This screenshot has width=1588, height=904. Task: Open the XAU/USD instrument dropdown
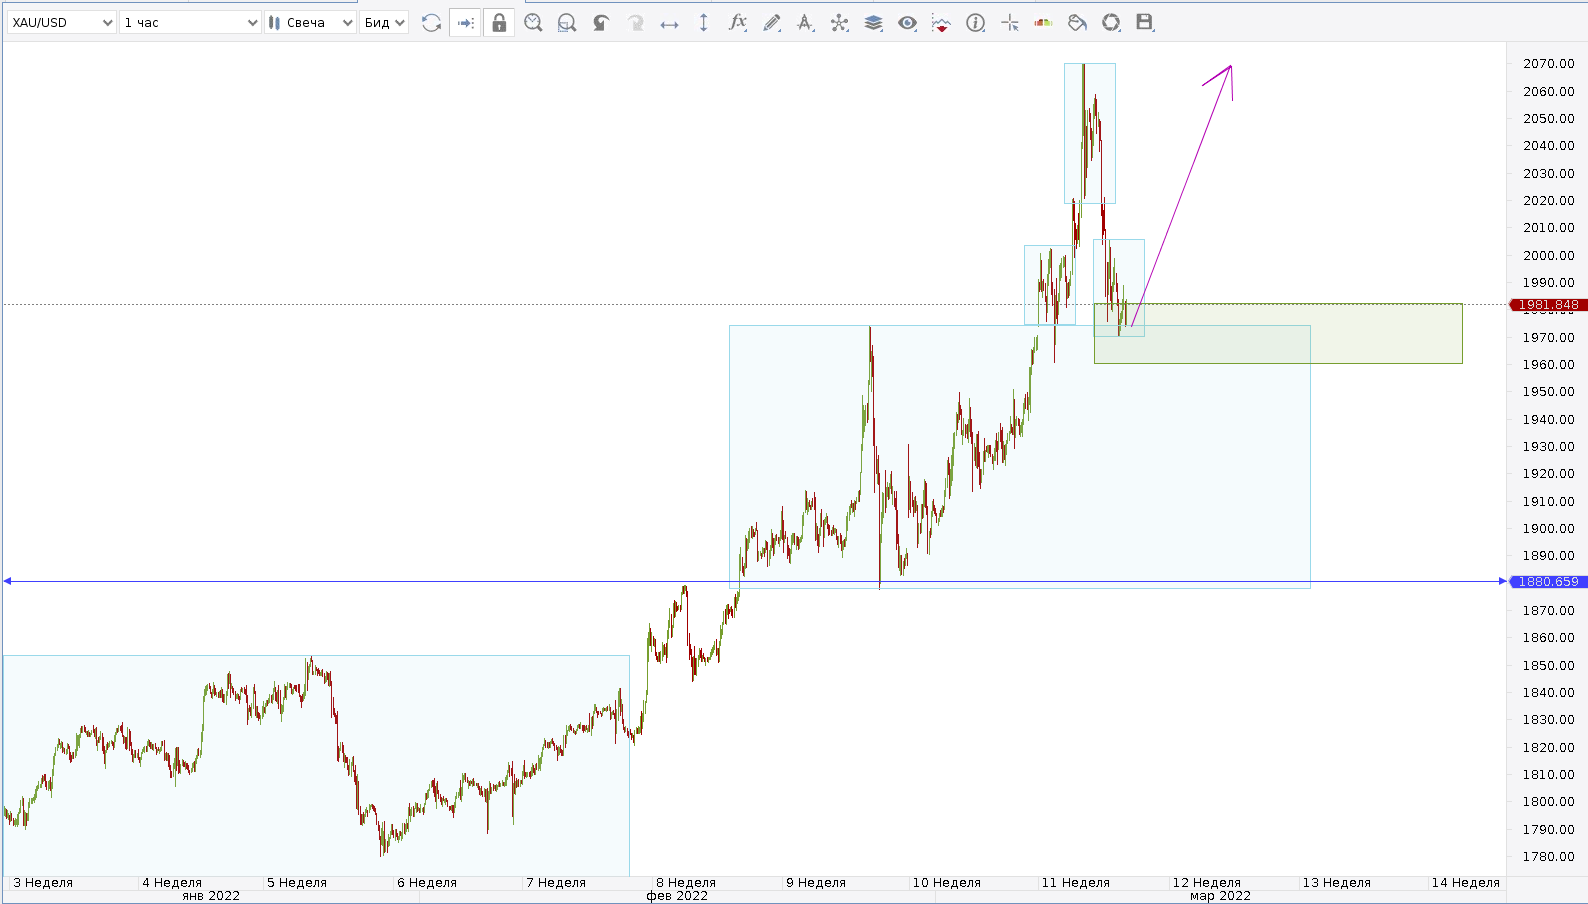click(62, 22)
